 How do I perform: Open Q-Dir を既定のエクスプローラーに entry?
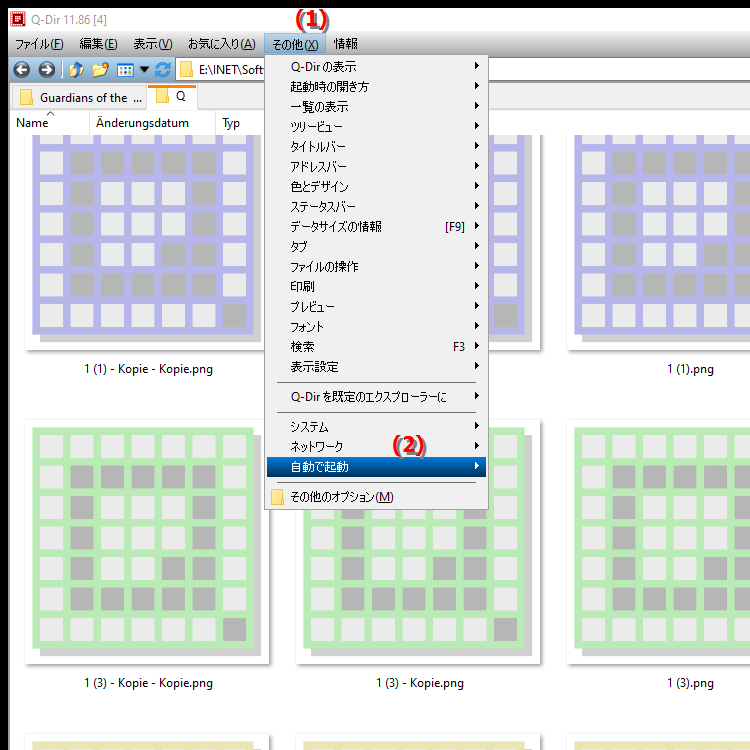[x=376, y=397]
